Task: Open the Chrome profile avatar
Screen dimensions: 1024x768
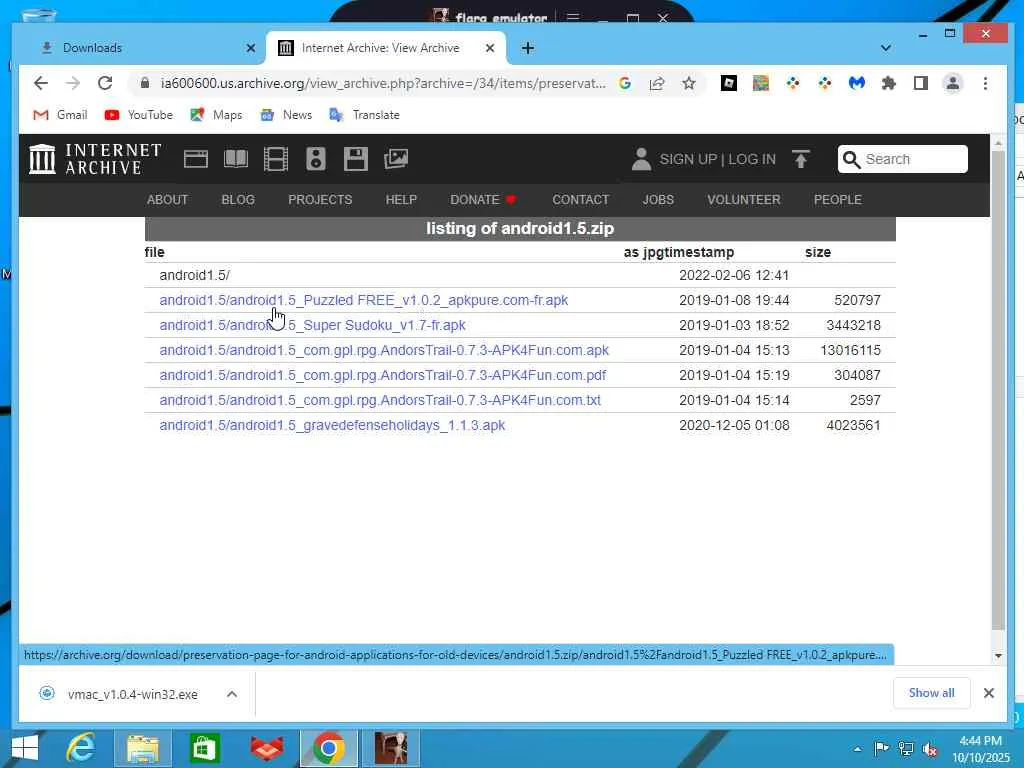Action: (x=953, y=83)
